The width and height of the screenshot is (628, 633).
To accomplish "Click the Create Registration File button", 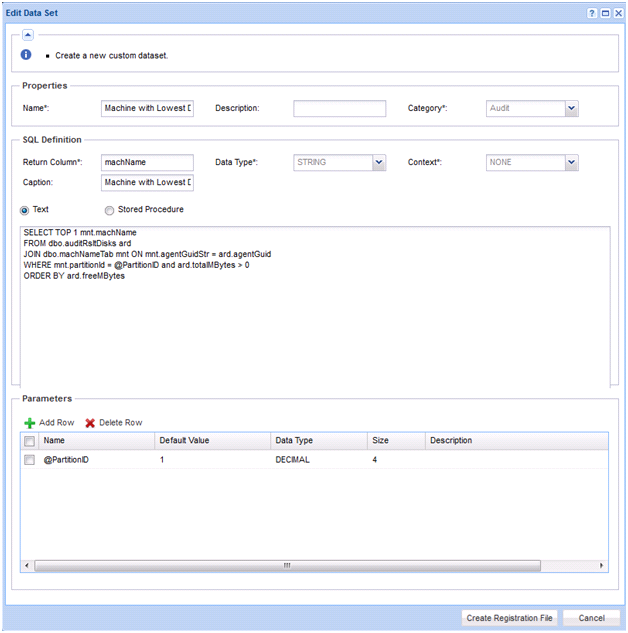I will 509,618.
